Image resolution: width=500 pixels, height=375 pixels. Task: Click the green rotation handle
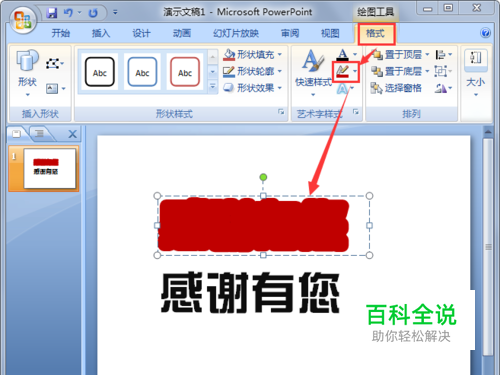(263, 177)
